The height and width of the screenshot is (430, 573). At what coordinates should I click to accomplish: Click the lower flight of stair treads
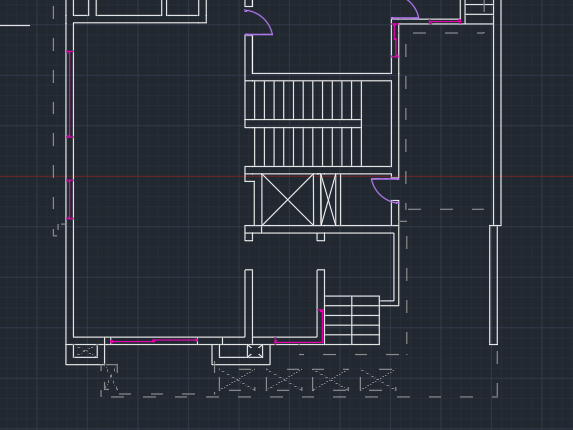pyautogui.click(x=308, y=147)
